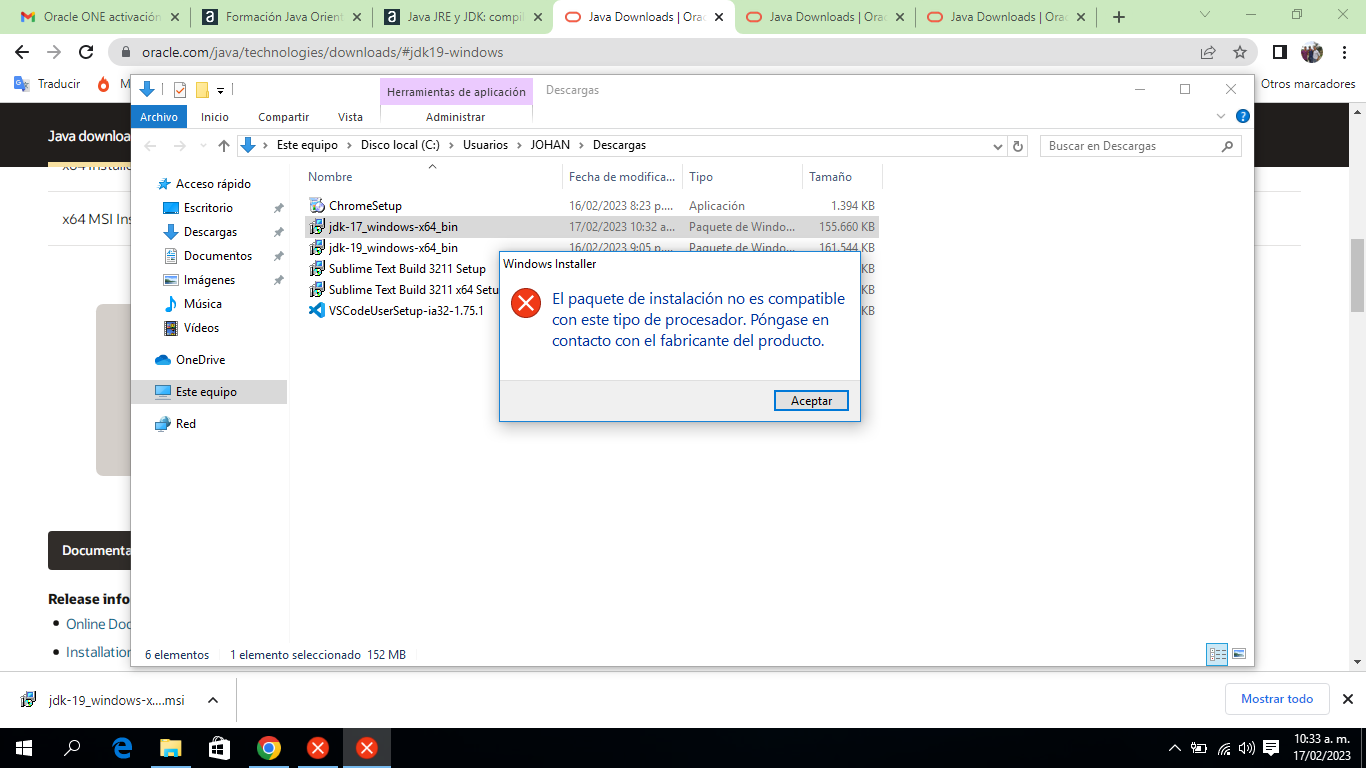The image size is (1366, 768).
Task: Click Usuarios in address breadcrumb
Action: [x=485, y=145]
